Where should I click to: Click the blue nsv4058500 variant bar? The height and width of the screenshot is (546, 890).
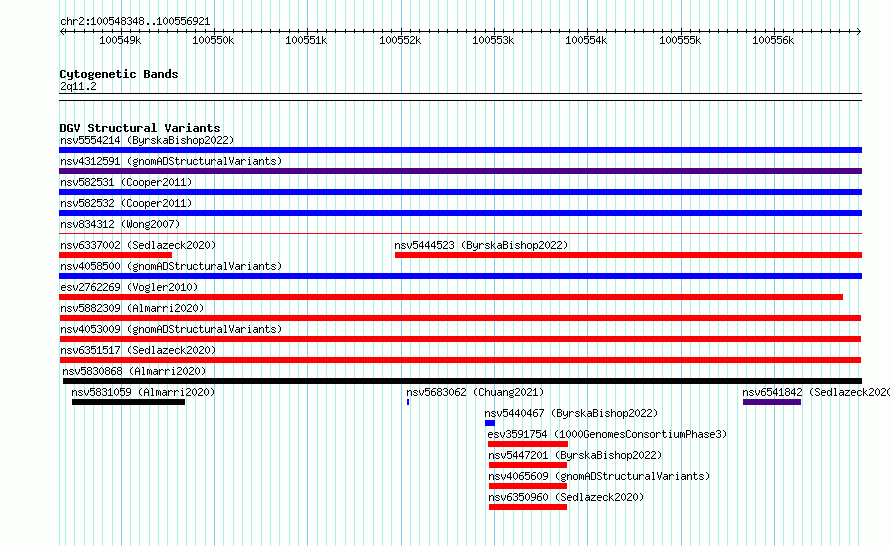click(x=460, y=276)
